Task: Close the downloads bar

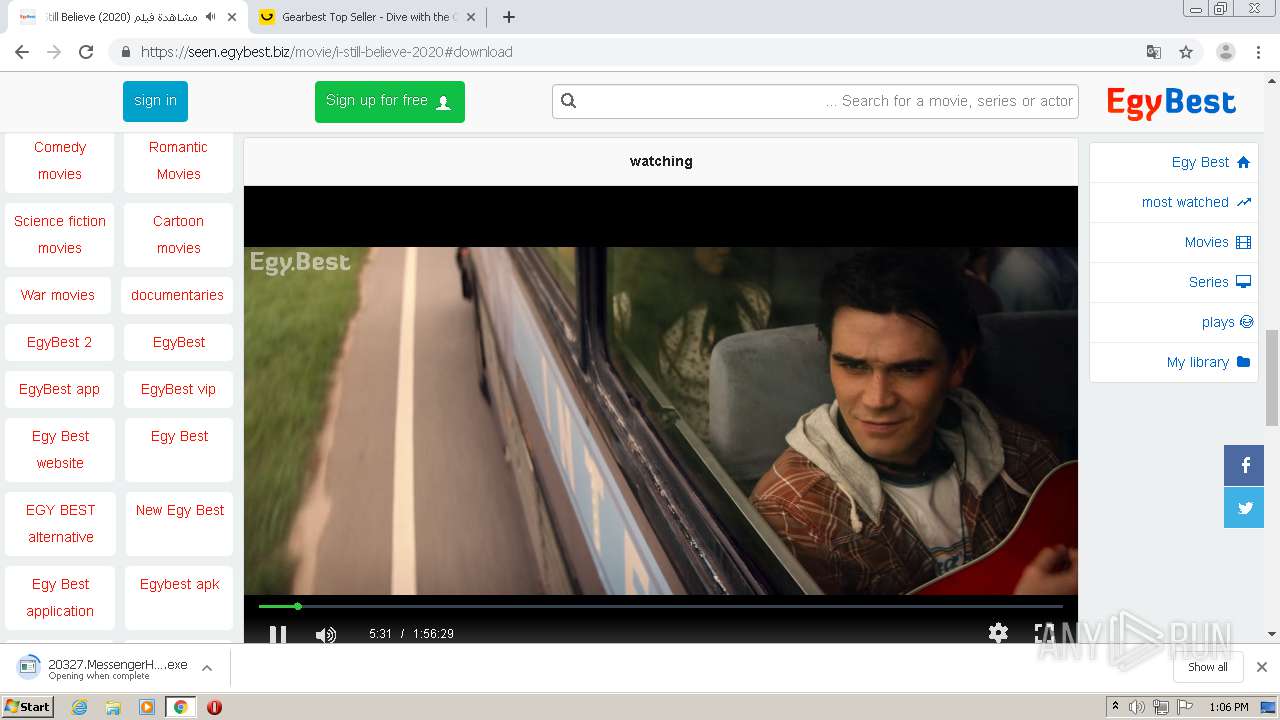Action: [x=1262, y=667]
